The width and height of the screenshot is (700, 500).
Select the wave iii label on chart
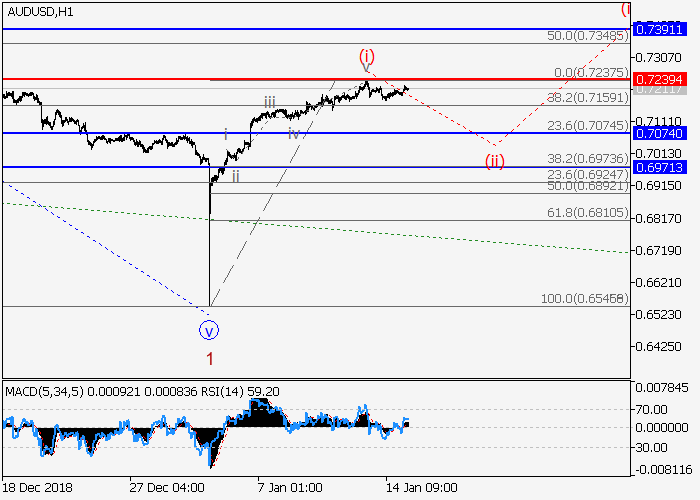[270, 102]
